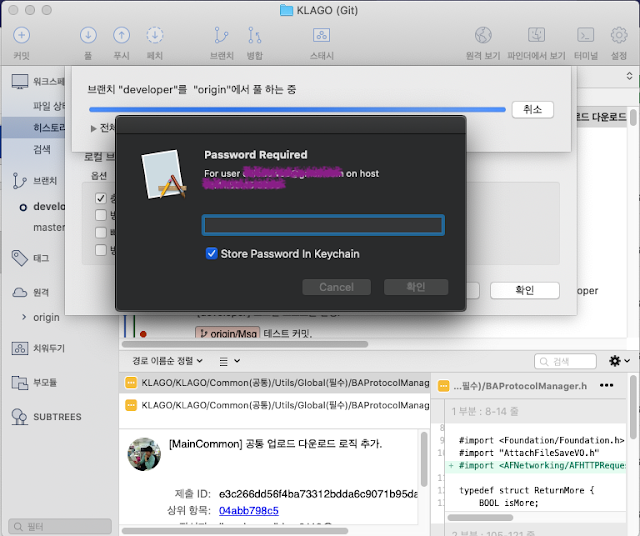Image resolution: width=640 pixels, height=536 pixels.
Task: Select 히스토리 in the sidebar
Action: [49, 128]
